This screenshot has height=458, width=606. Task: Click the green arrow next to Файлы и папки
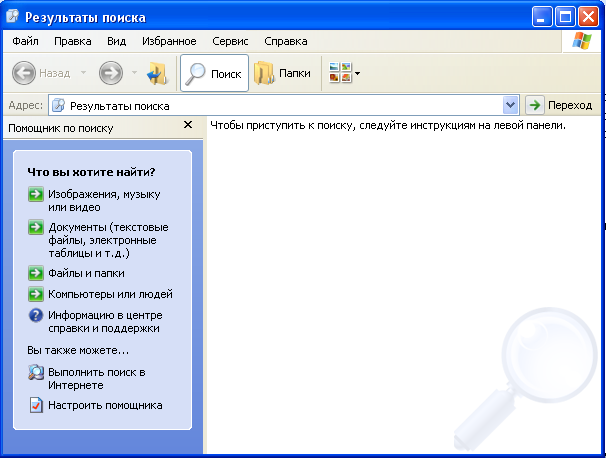click(x=36, y=273)
